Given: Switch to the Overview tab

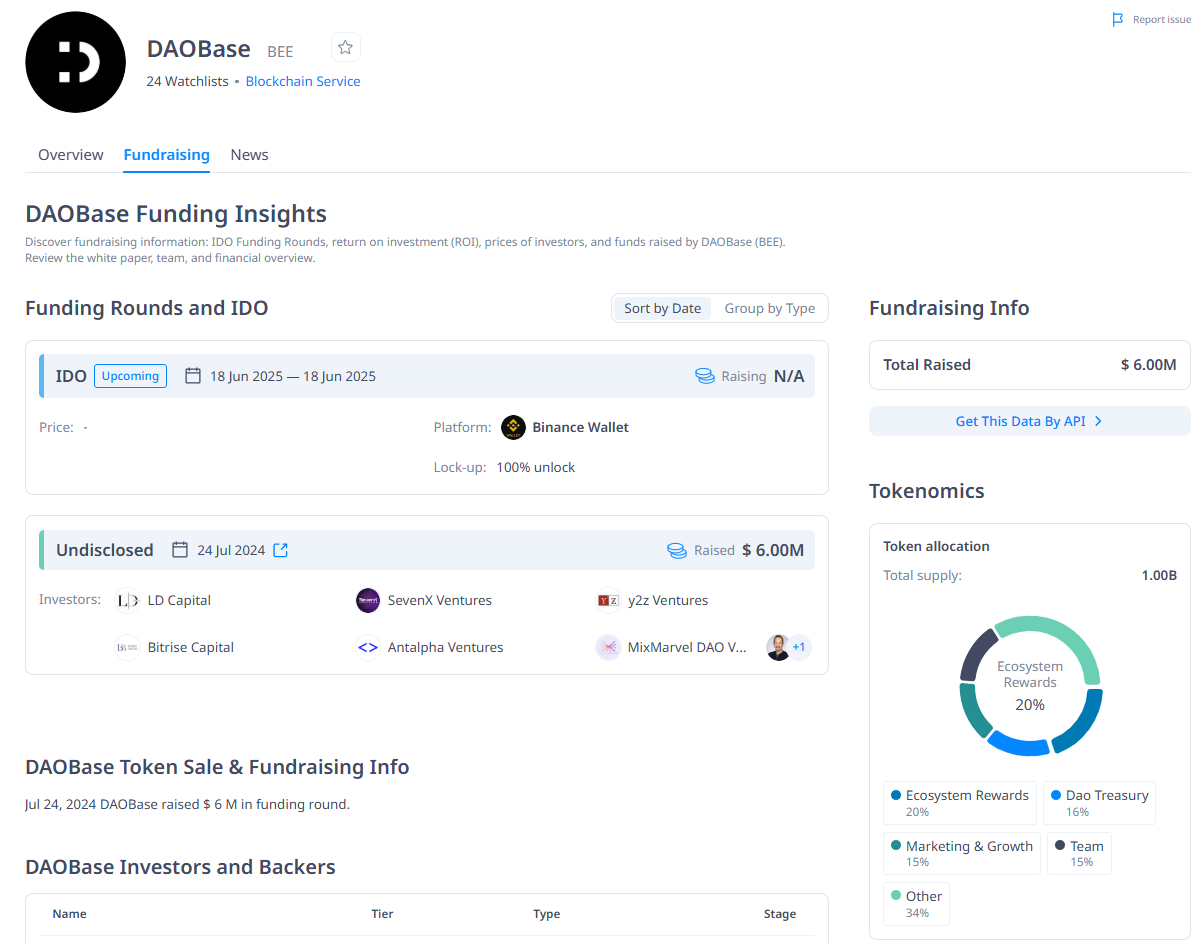Looking at the screenshot, I should click(71, 154).
